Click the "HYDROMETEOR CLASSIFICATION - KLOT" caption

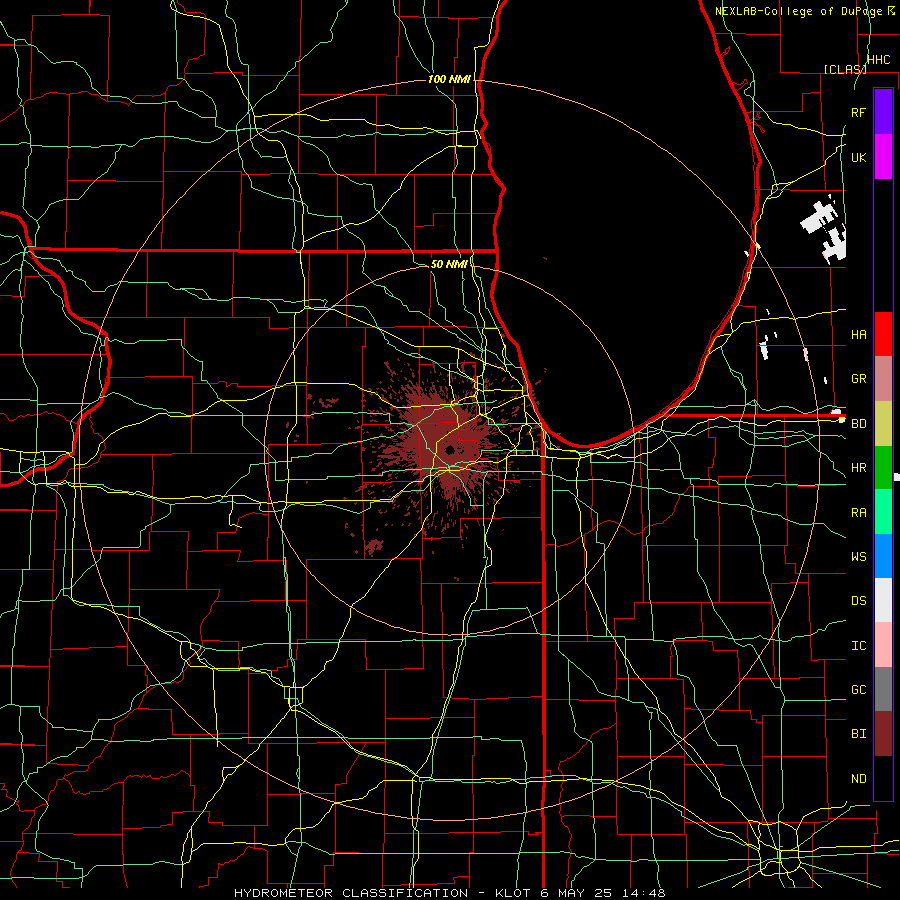pyautogui.click(x=384, y=893)
